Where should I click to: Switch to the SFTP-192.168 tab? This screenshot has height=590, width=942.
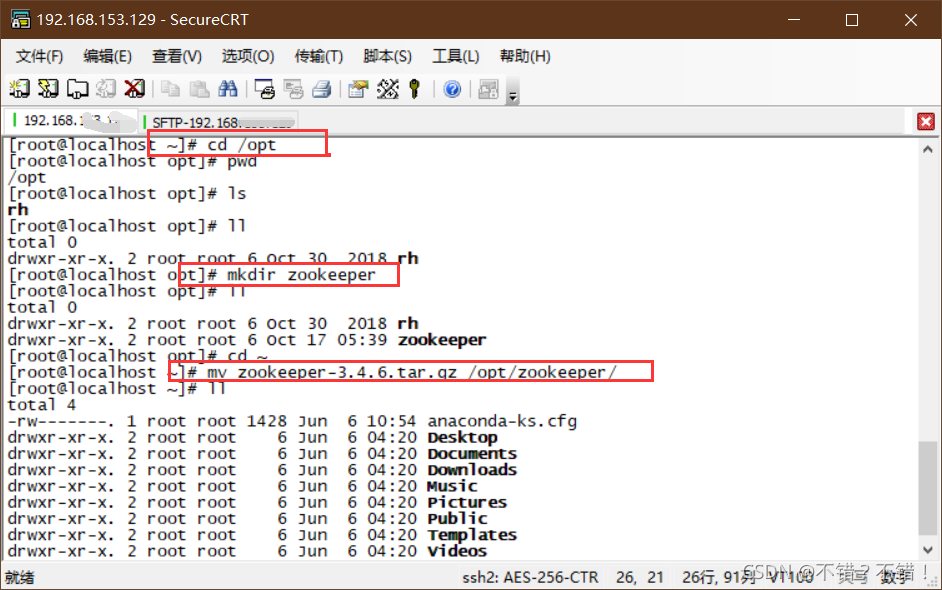pyautogui.click(x=219, y=122)
